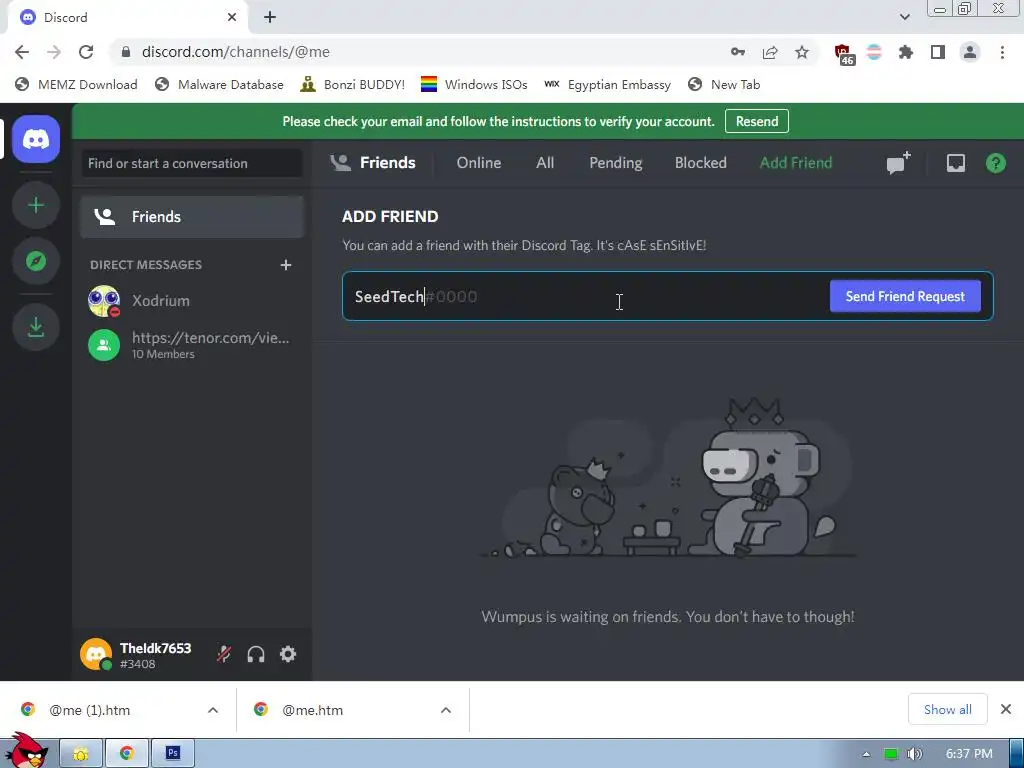Switch to the Online tab

(x=479, y=163)
